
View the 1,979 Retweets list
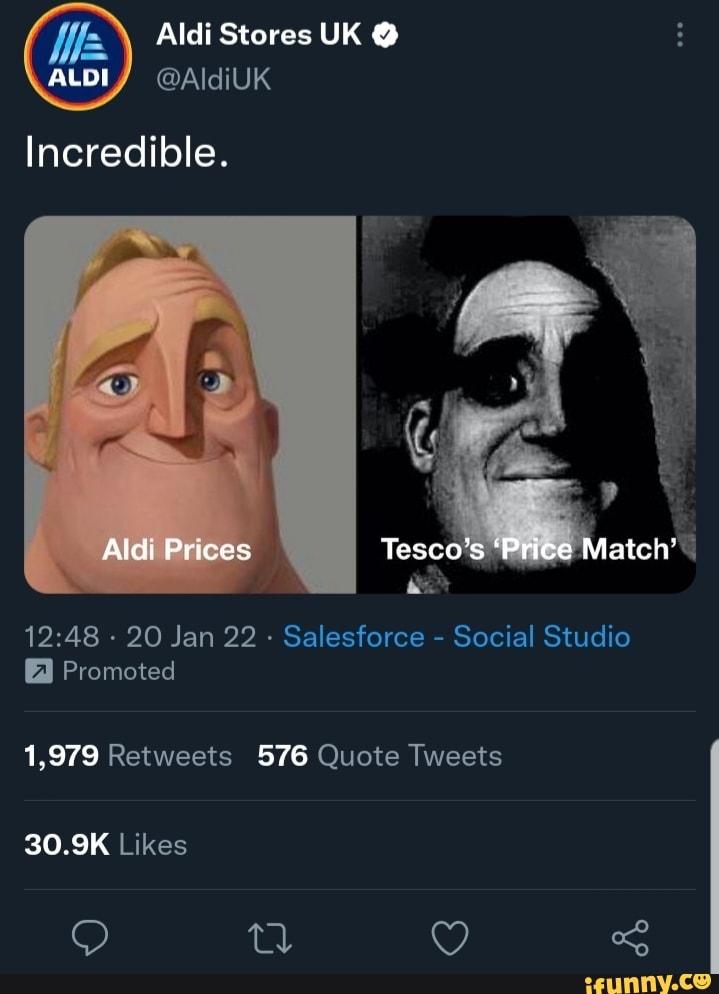(128, 756)
